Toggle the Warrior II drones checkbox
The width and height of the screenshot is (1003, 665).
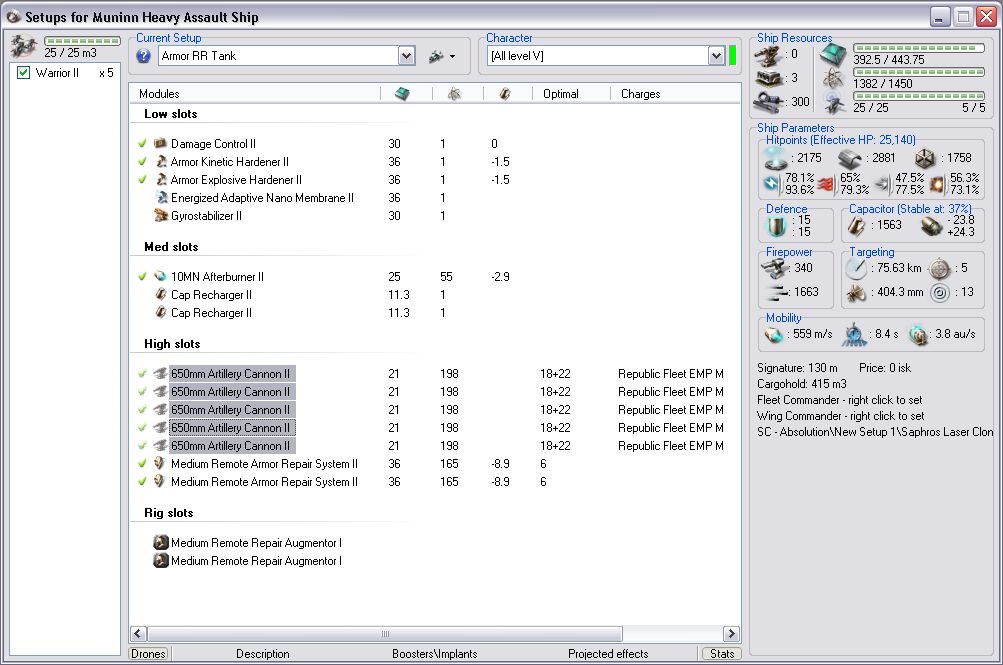coord(24,72)
